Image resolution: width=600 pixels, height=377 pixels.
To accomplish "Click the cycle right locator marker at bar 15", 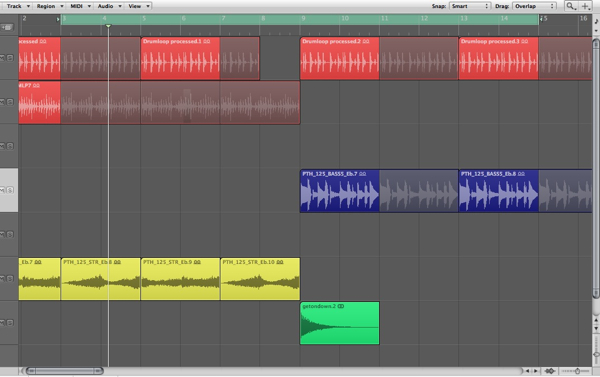I will (x=541, y=18).
